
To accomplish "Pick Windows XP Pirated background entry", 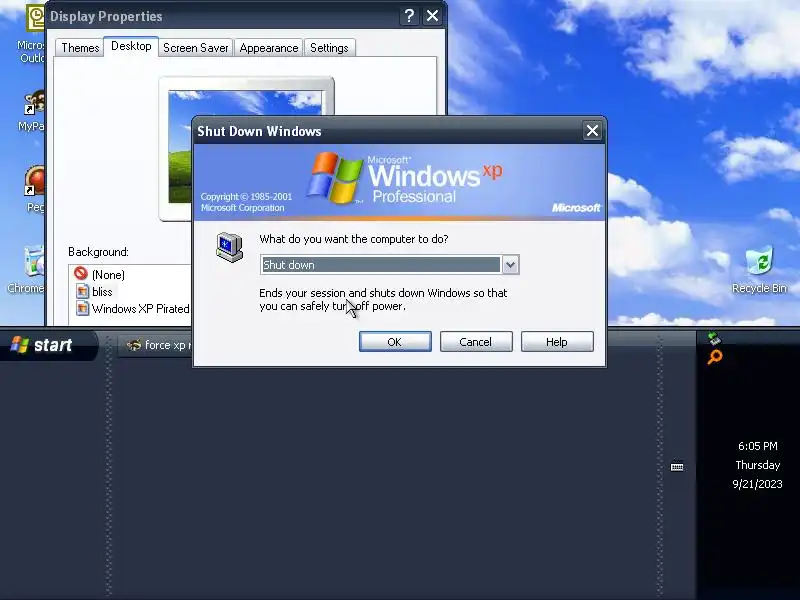I will click(140, 309).
